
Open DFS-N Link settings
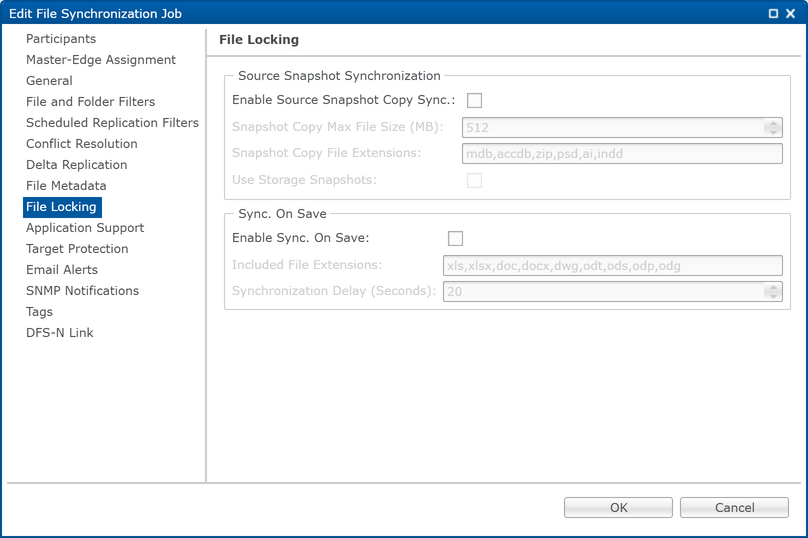[60, 333]
